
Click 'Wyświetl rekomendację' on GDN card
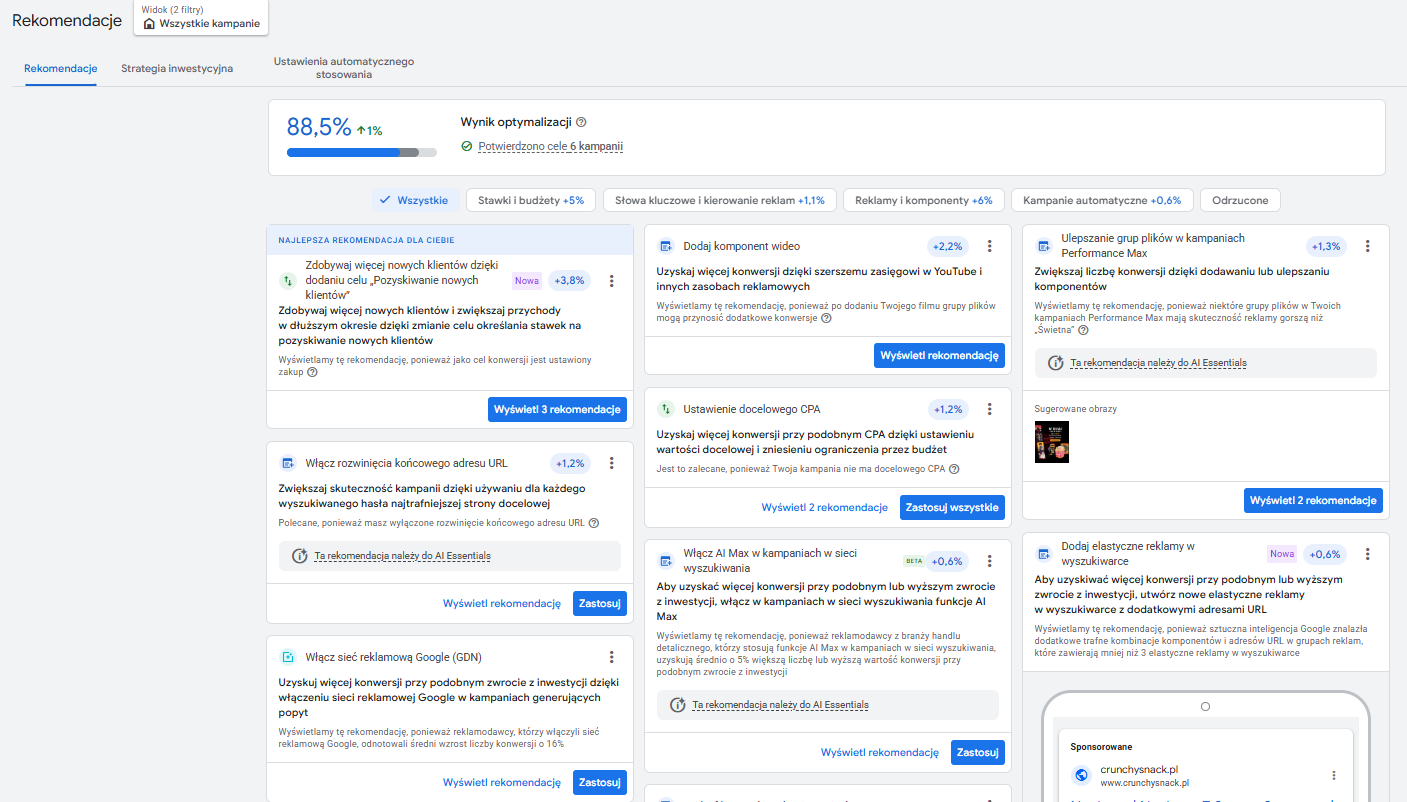(x=502, y=783)
